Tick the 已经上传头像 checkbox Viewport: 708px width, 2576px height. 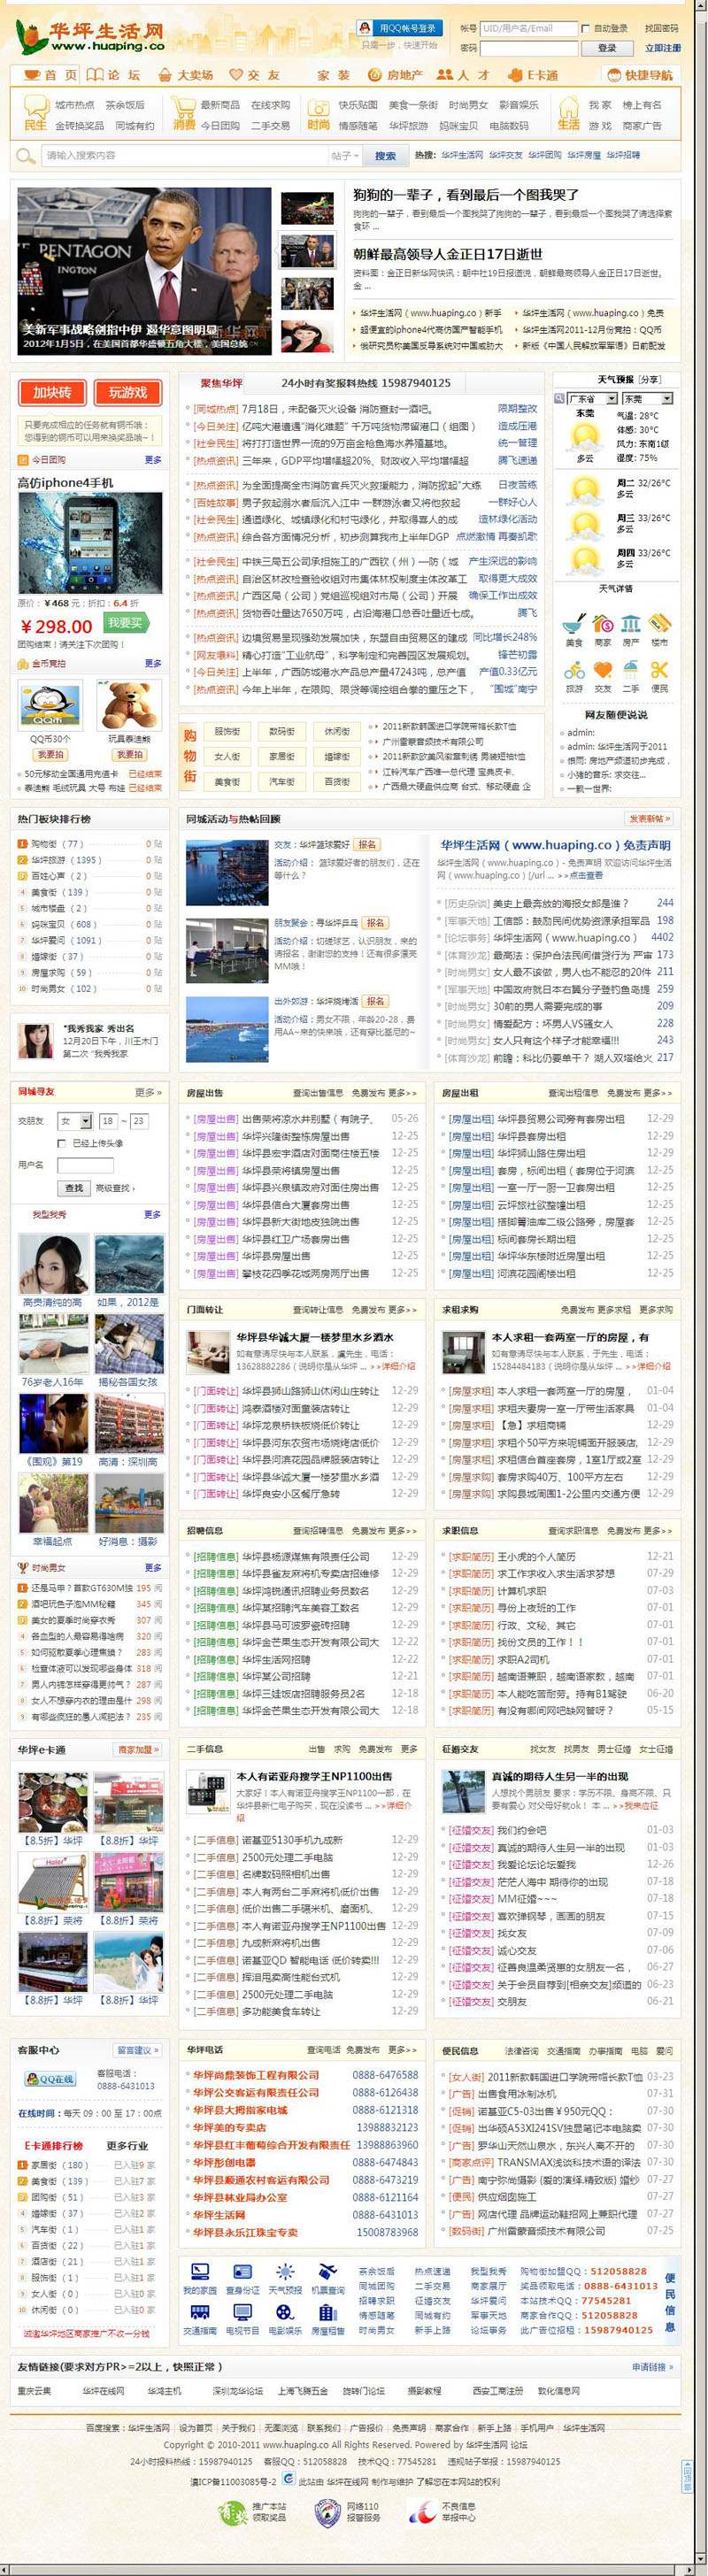[x=62, y=1142]
